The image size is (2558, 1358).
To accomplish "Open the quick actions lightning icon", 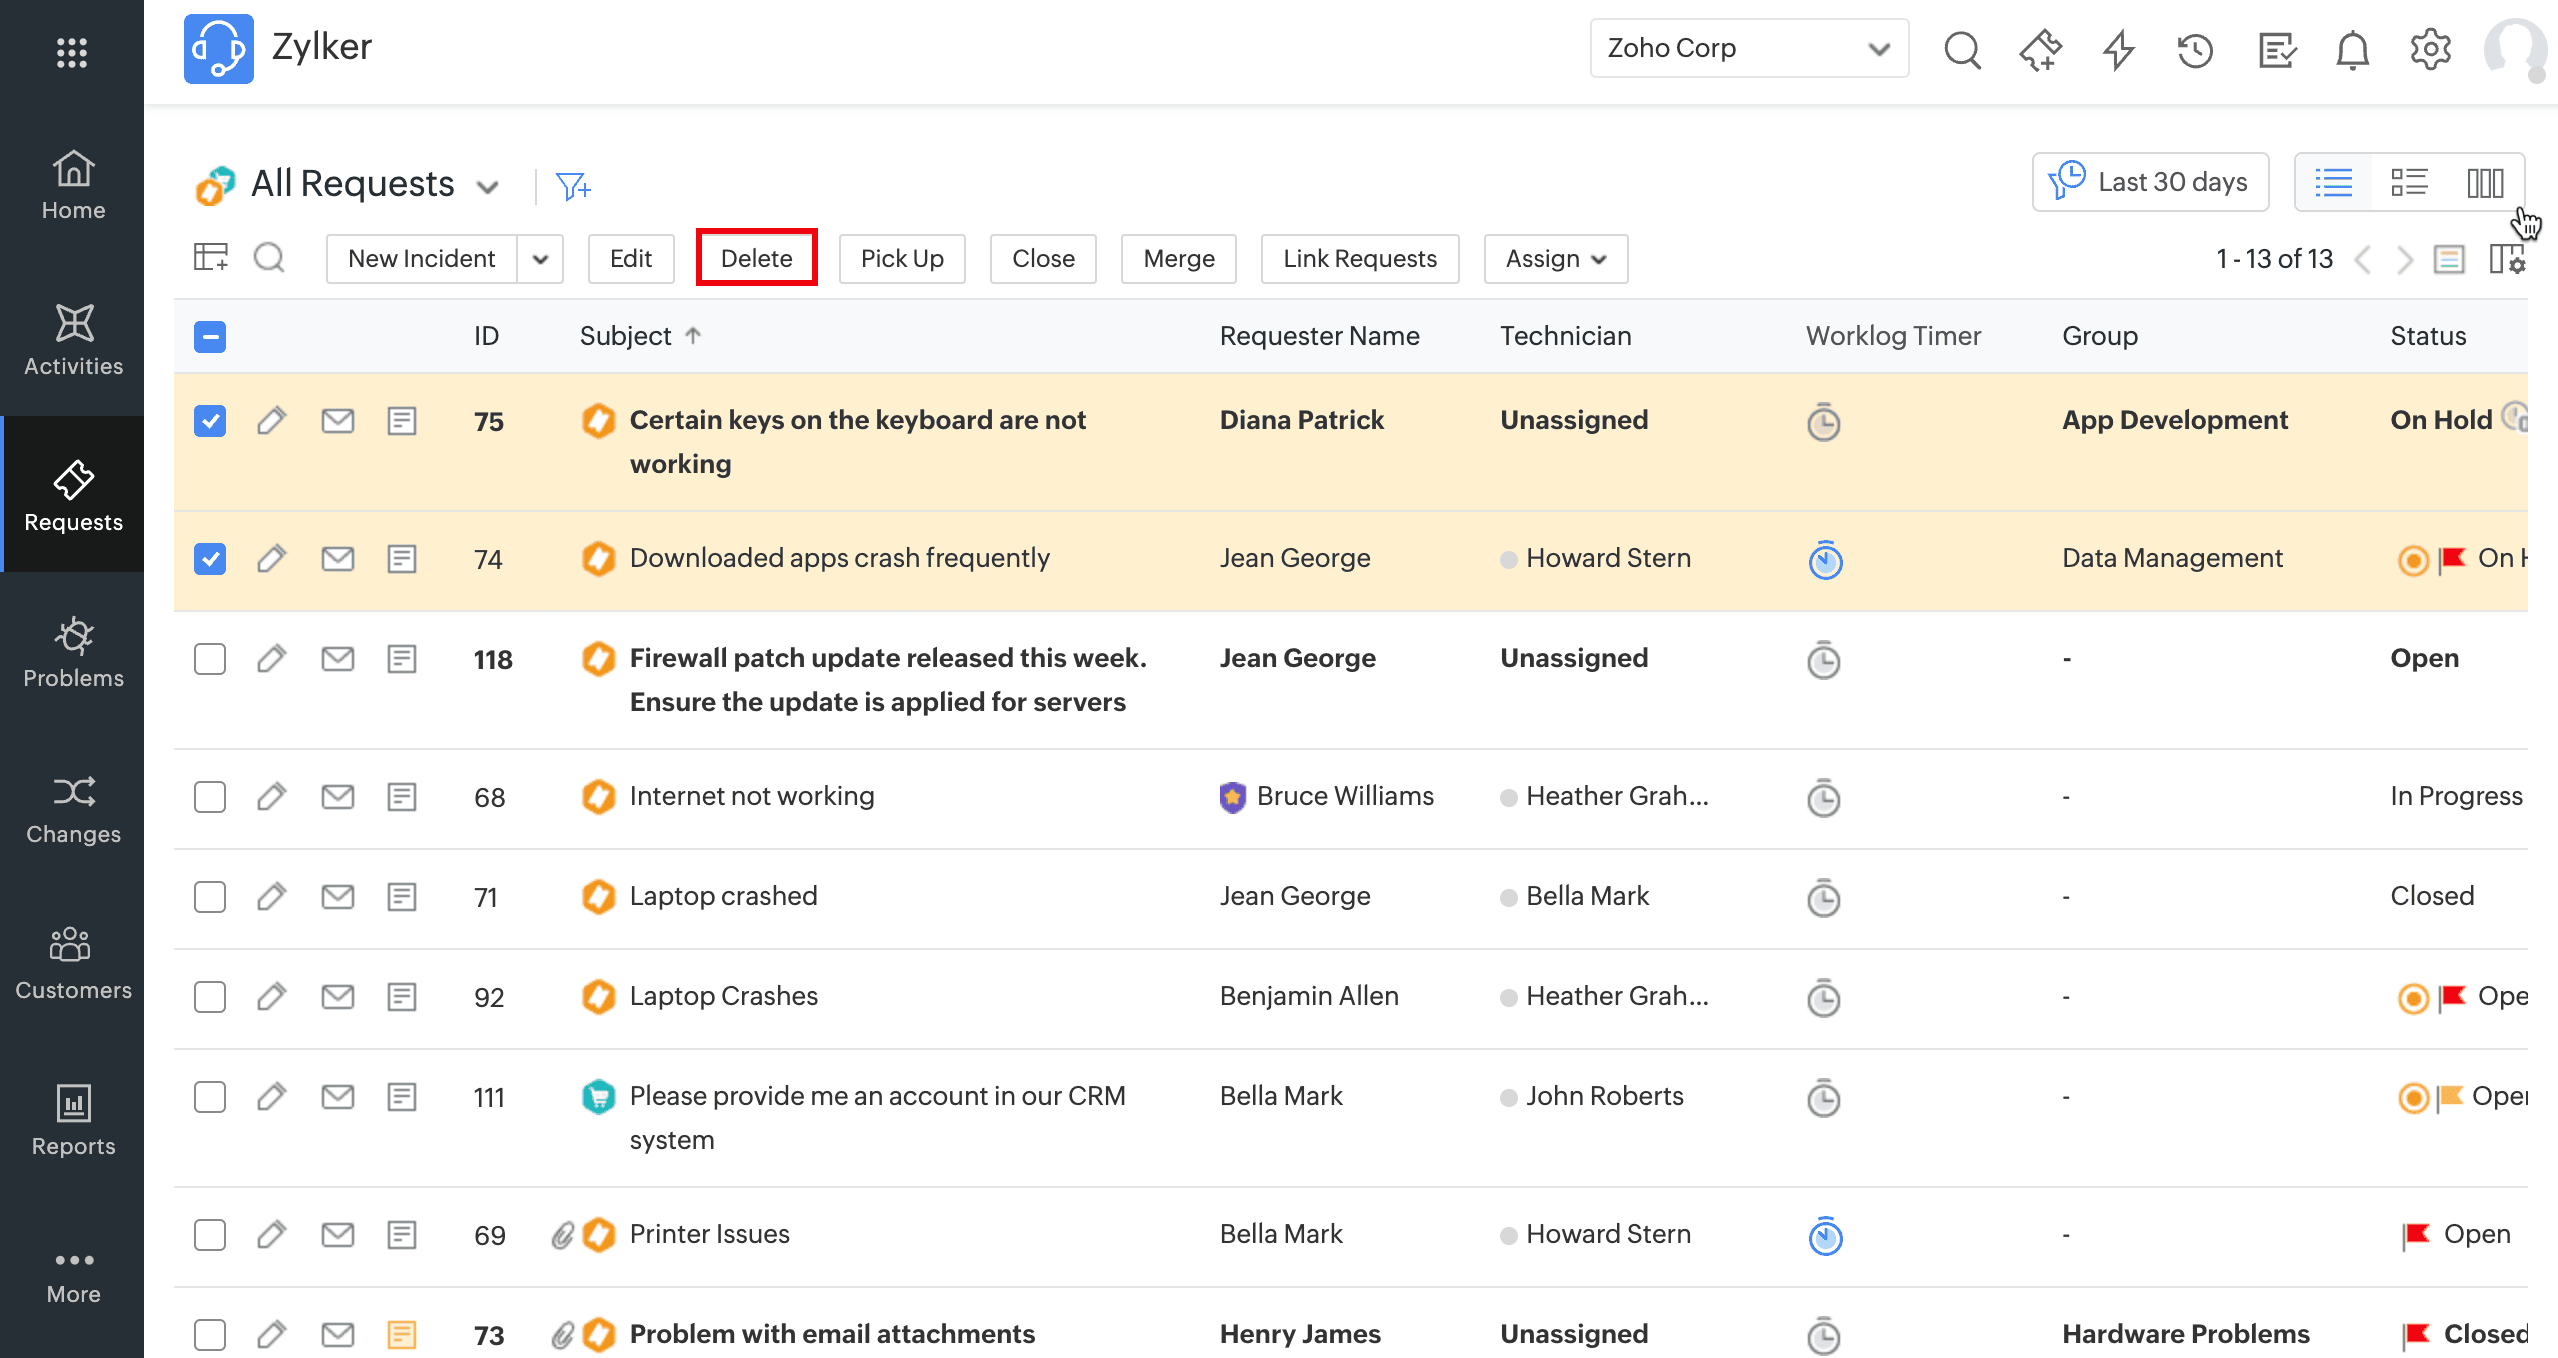I will (x=2118, y=49).
